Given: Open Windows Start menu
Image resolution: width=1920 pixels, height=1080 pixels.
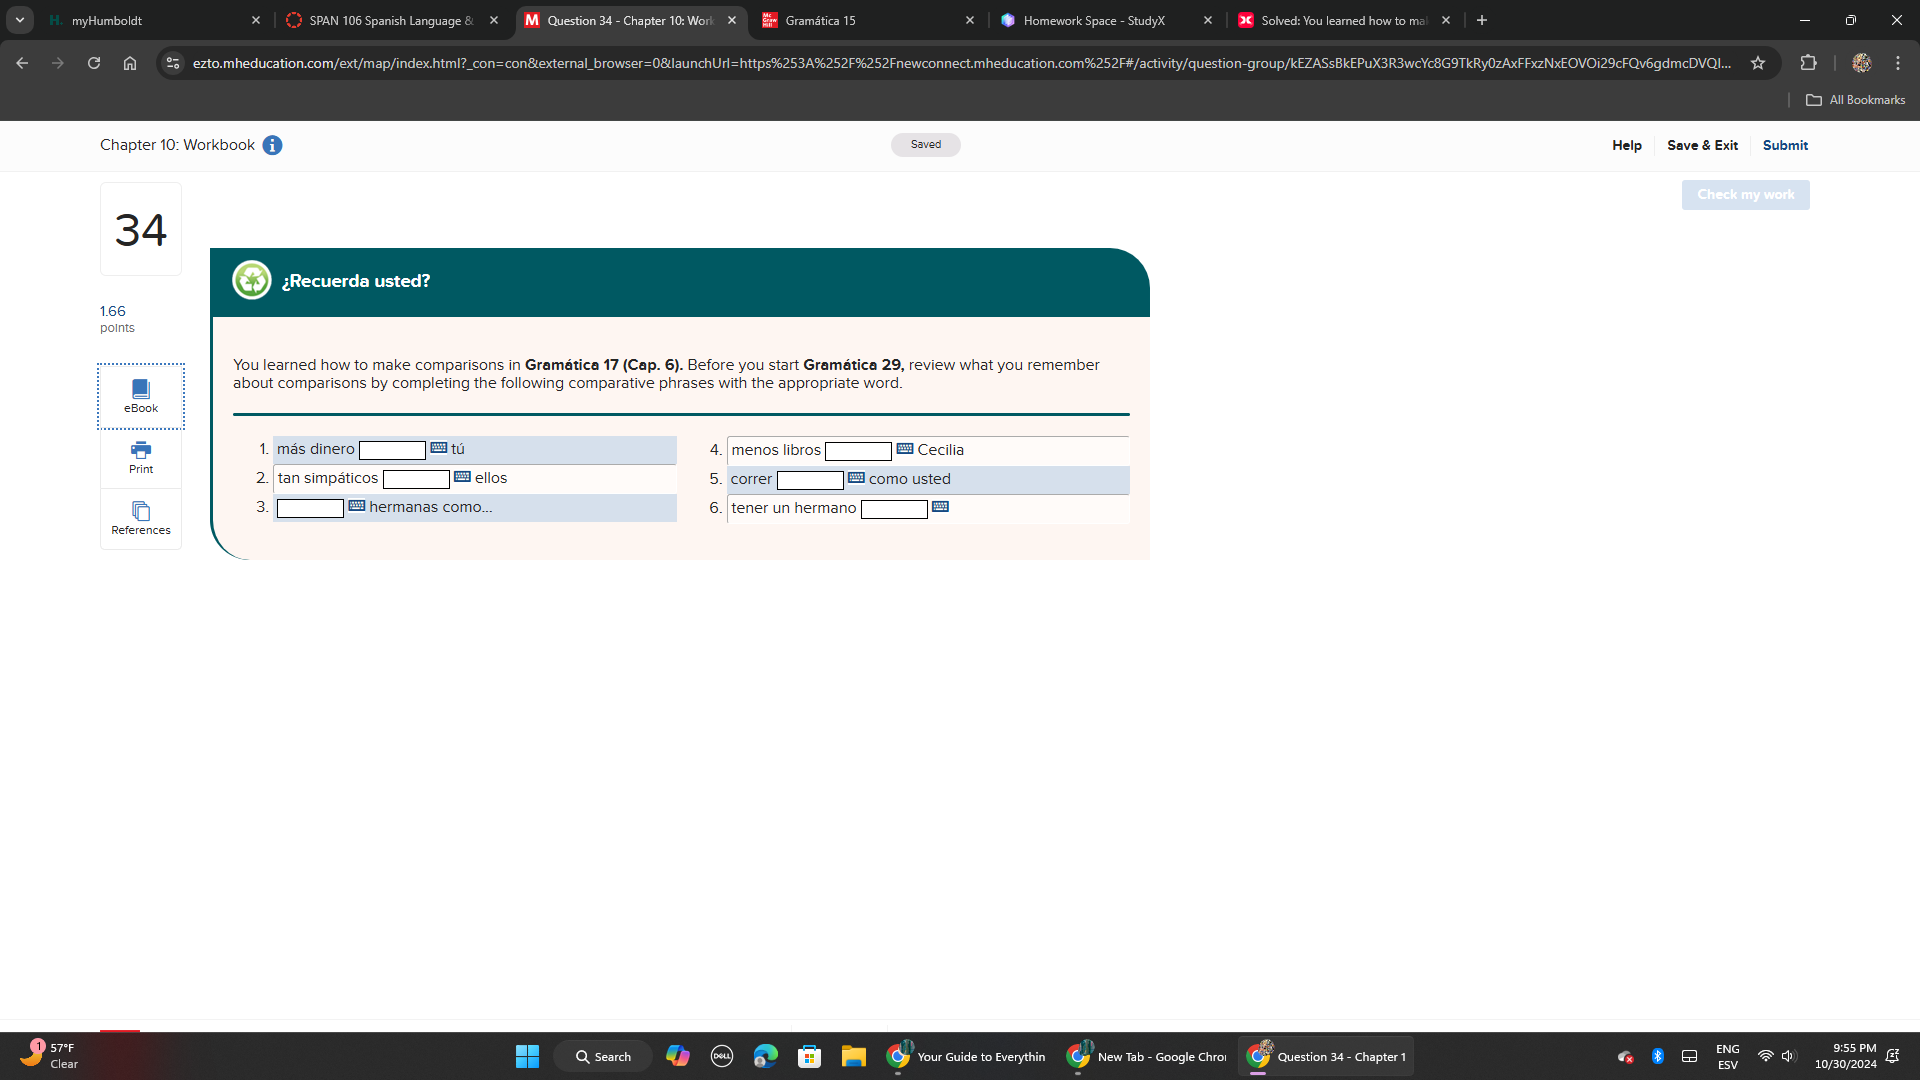Looking at the screenshot, I should pyautogui.click(x=527, y=1056).
